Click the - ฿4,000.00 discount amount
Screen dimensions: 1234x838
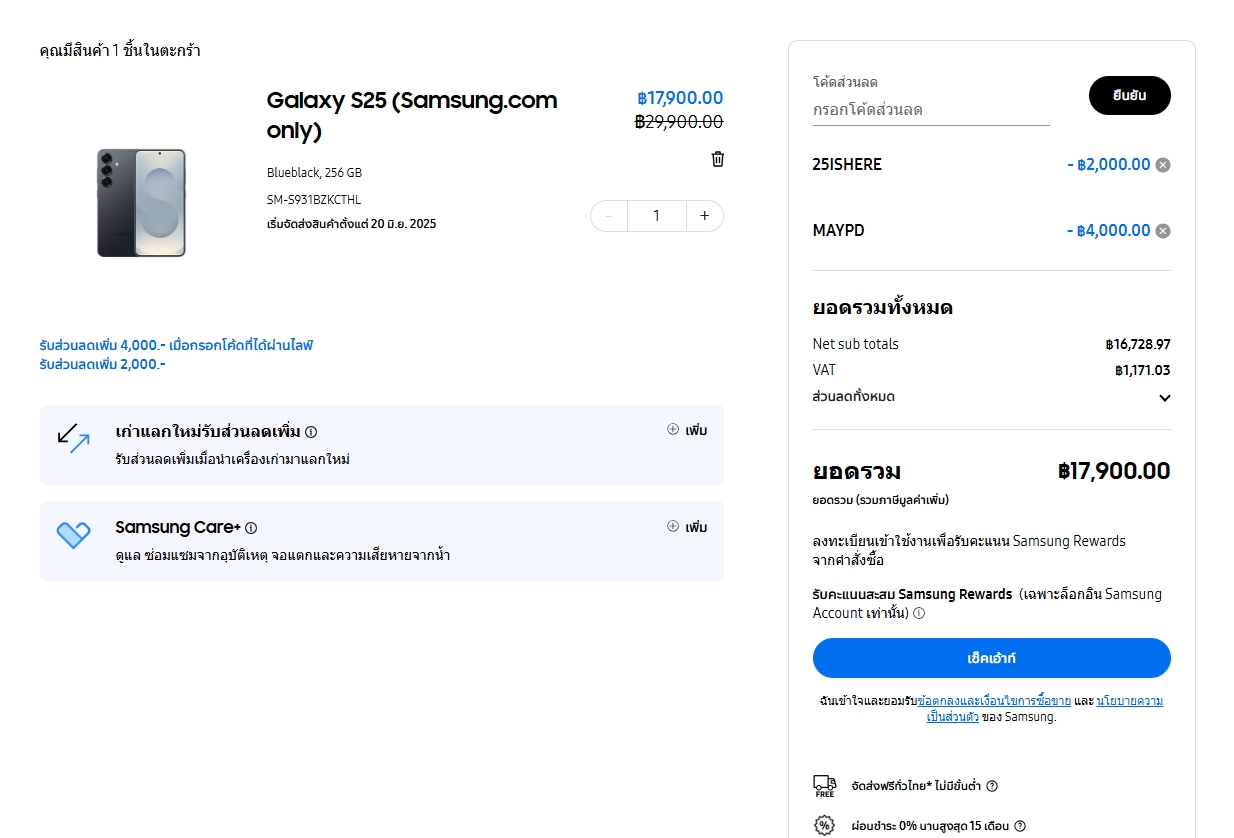point(1109,231)
